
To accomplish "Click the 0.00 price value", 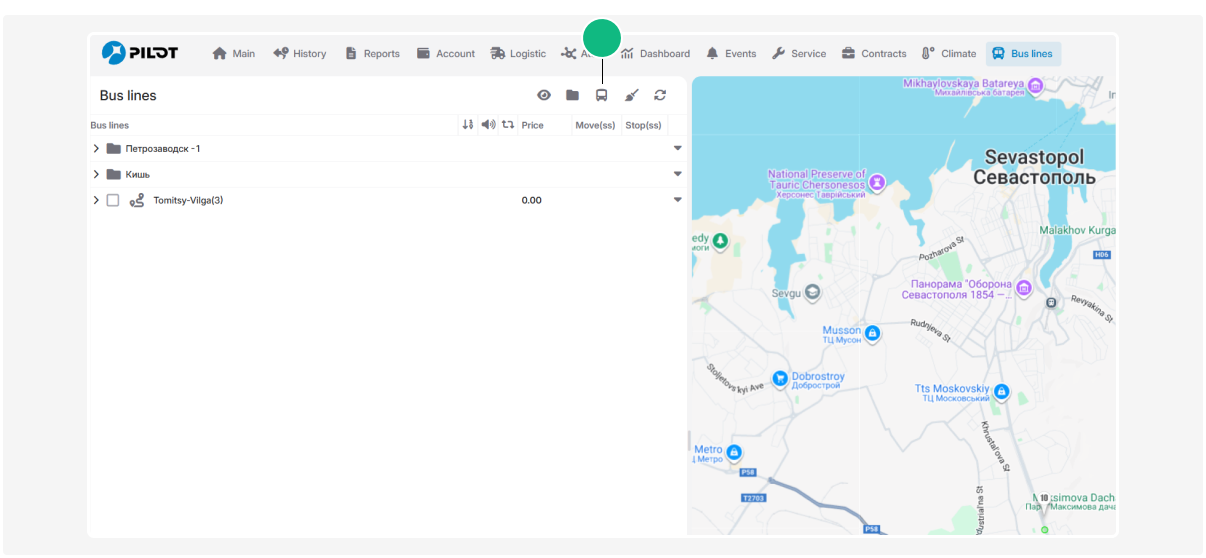I will tap(532, 200).
